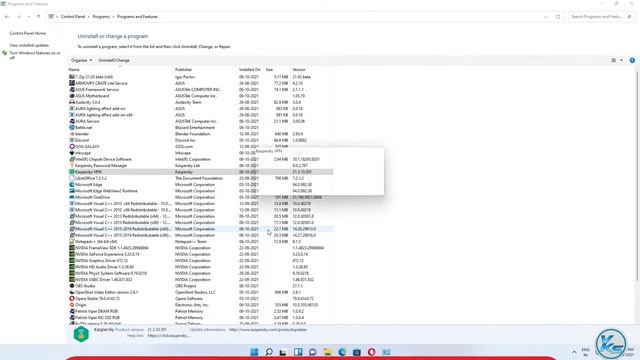Select the Notepad++ program icon
Viewport: 640px width, 360px height.
click(x=72, y=242)
